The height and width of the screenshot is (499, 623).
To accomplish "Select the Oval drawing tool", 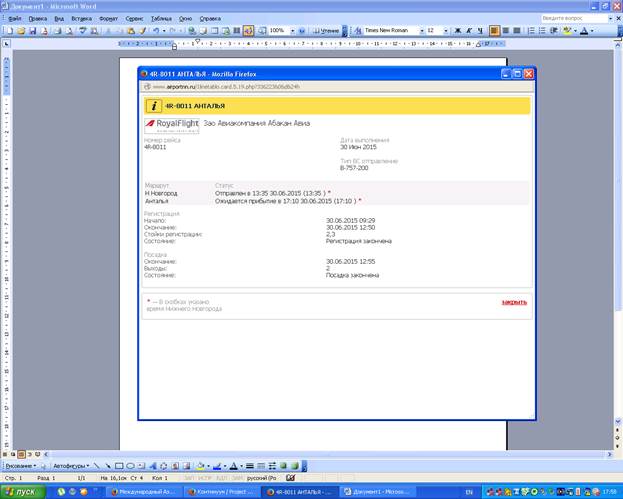I will pyautogui.click(x=130, y=466).
